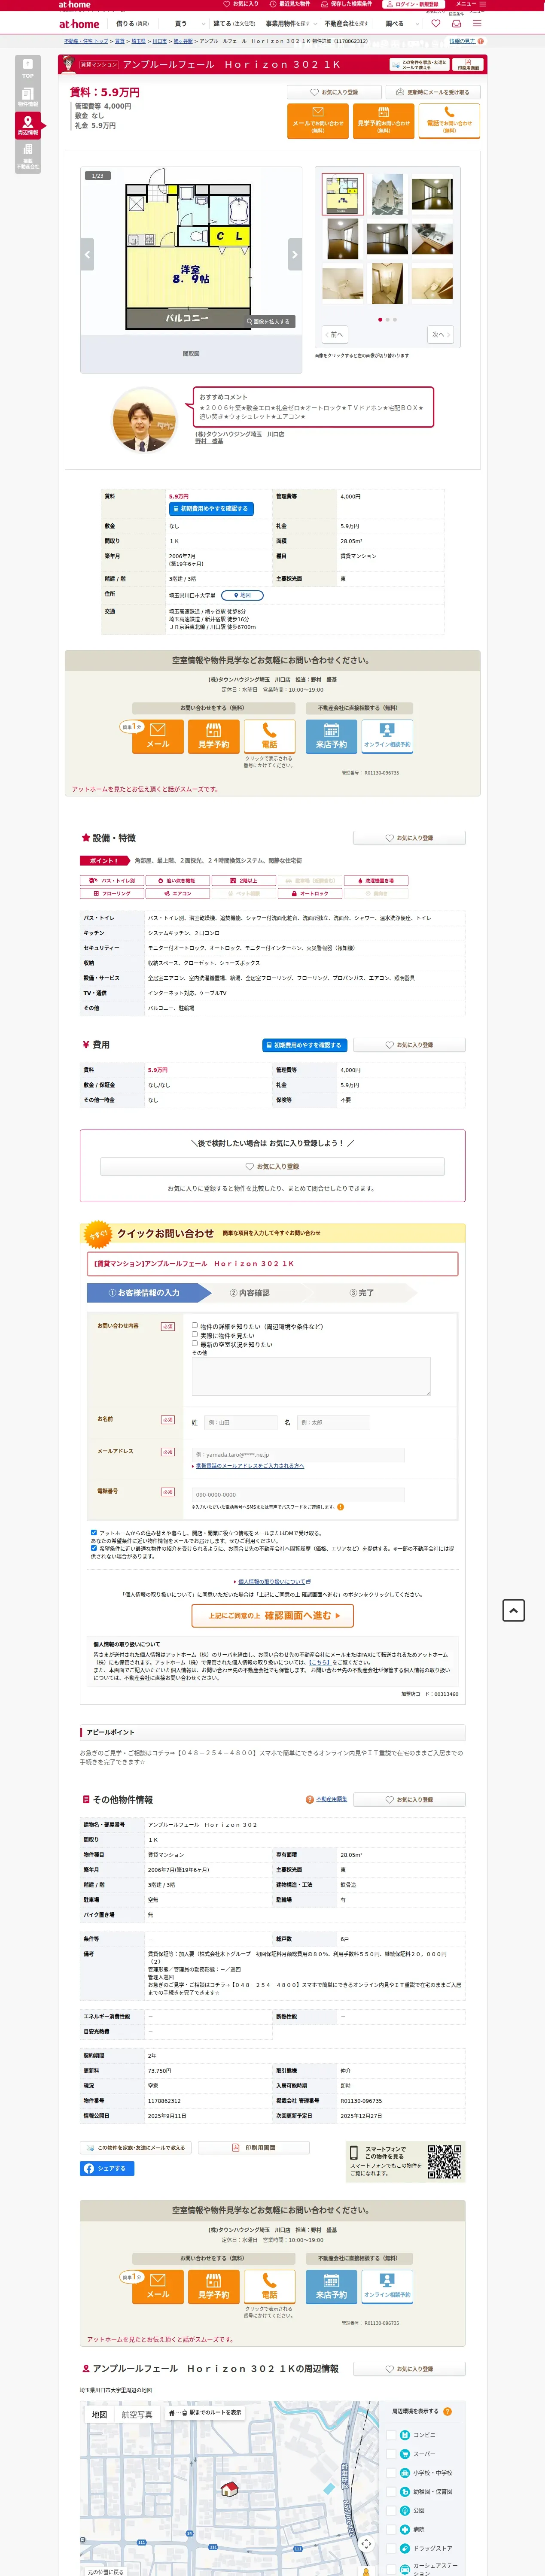Viewport: 545px width, 2576px height.
Task: Check 最新の空室状況を知りたい checkbox
Action: click(x=195, y=1343)
